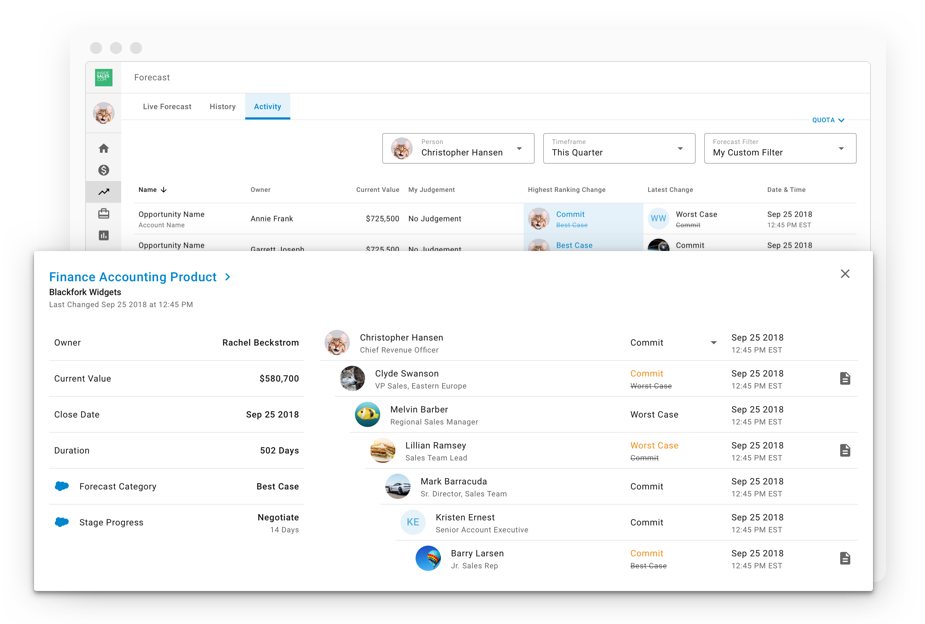The width and height of the screenshot is (925, 624).
Task: Click the InsideSales green logo icon
Action: point(104,77)
